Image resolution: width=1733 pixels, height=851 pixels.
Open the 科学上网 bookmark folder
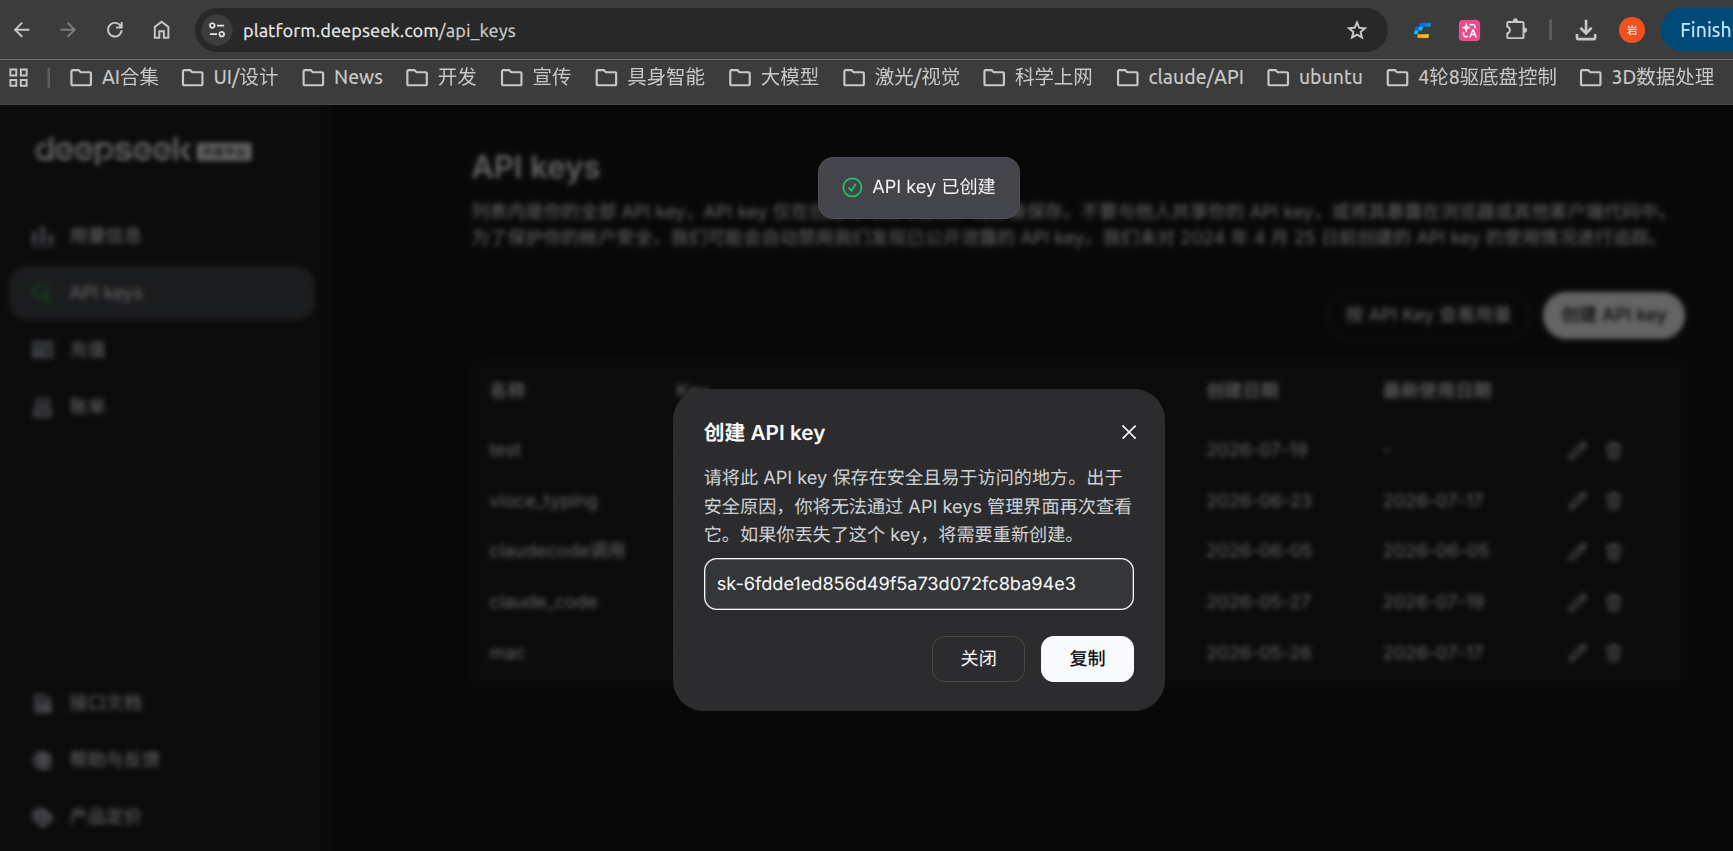point(1037,77)
